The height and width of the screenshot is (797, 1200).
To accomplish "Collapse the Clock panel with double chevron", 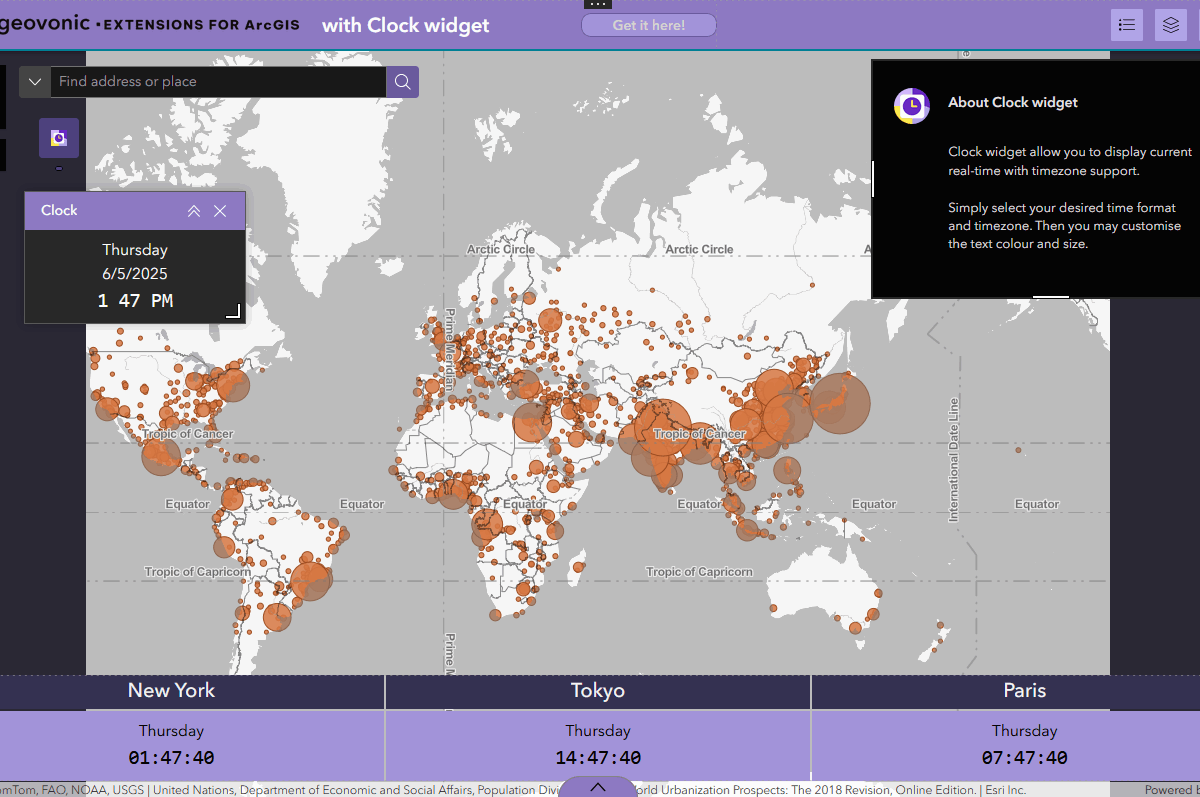I will click(194, 211).
